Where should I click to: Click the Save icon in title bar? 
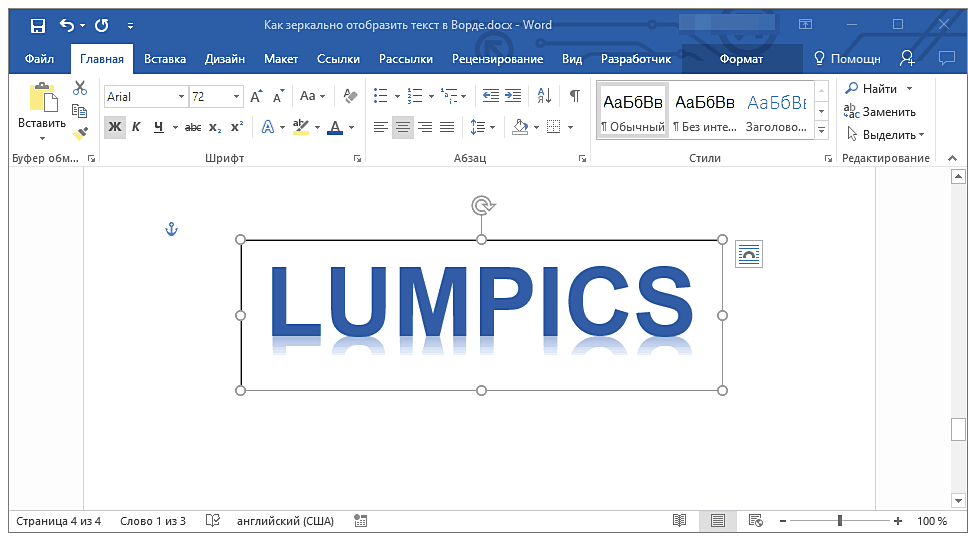37,25
